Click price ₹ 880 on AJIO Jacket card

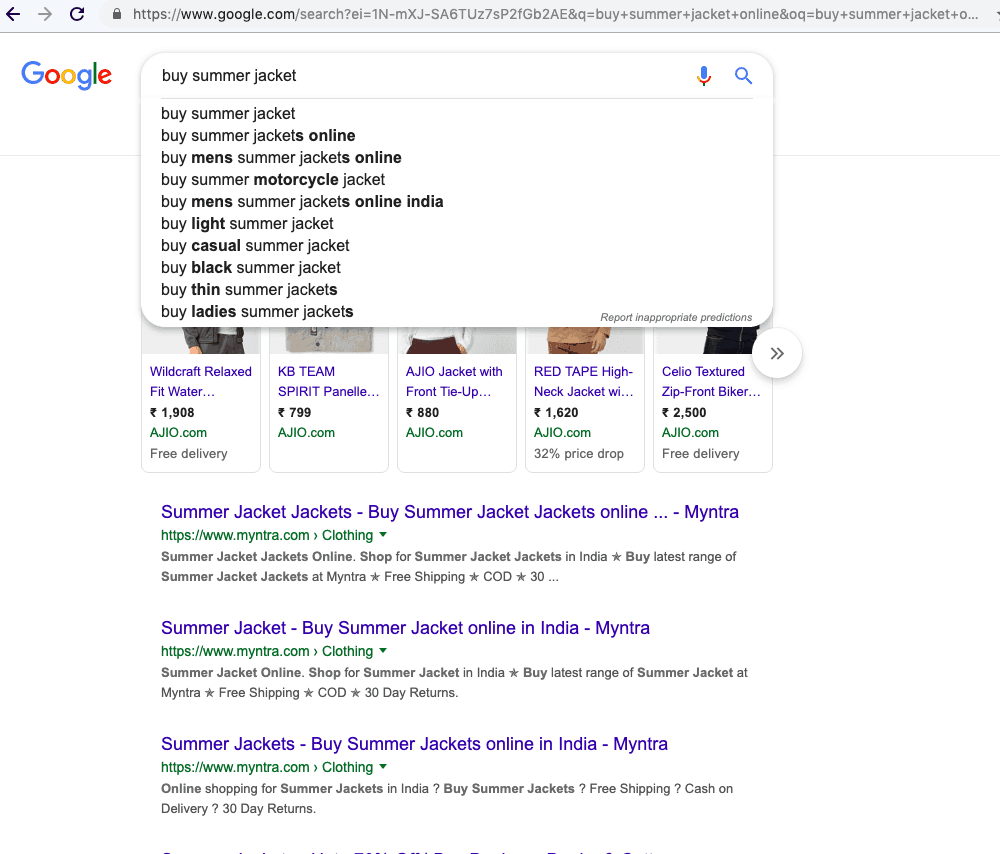[423, 413]
